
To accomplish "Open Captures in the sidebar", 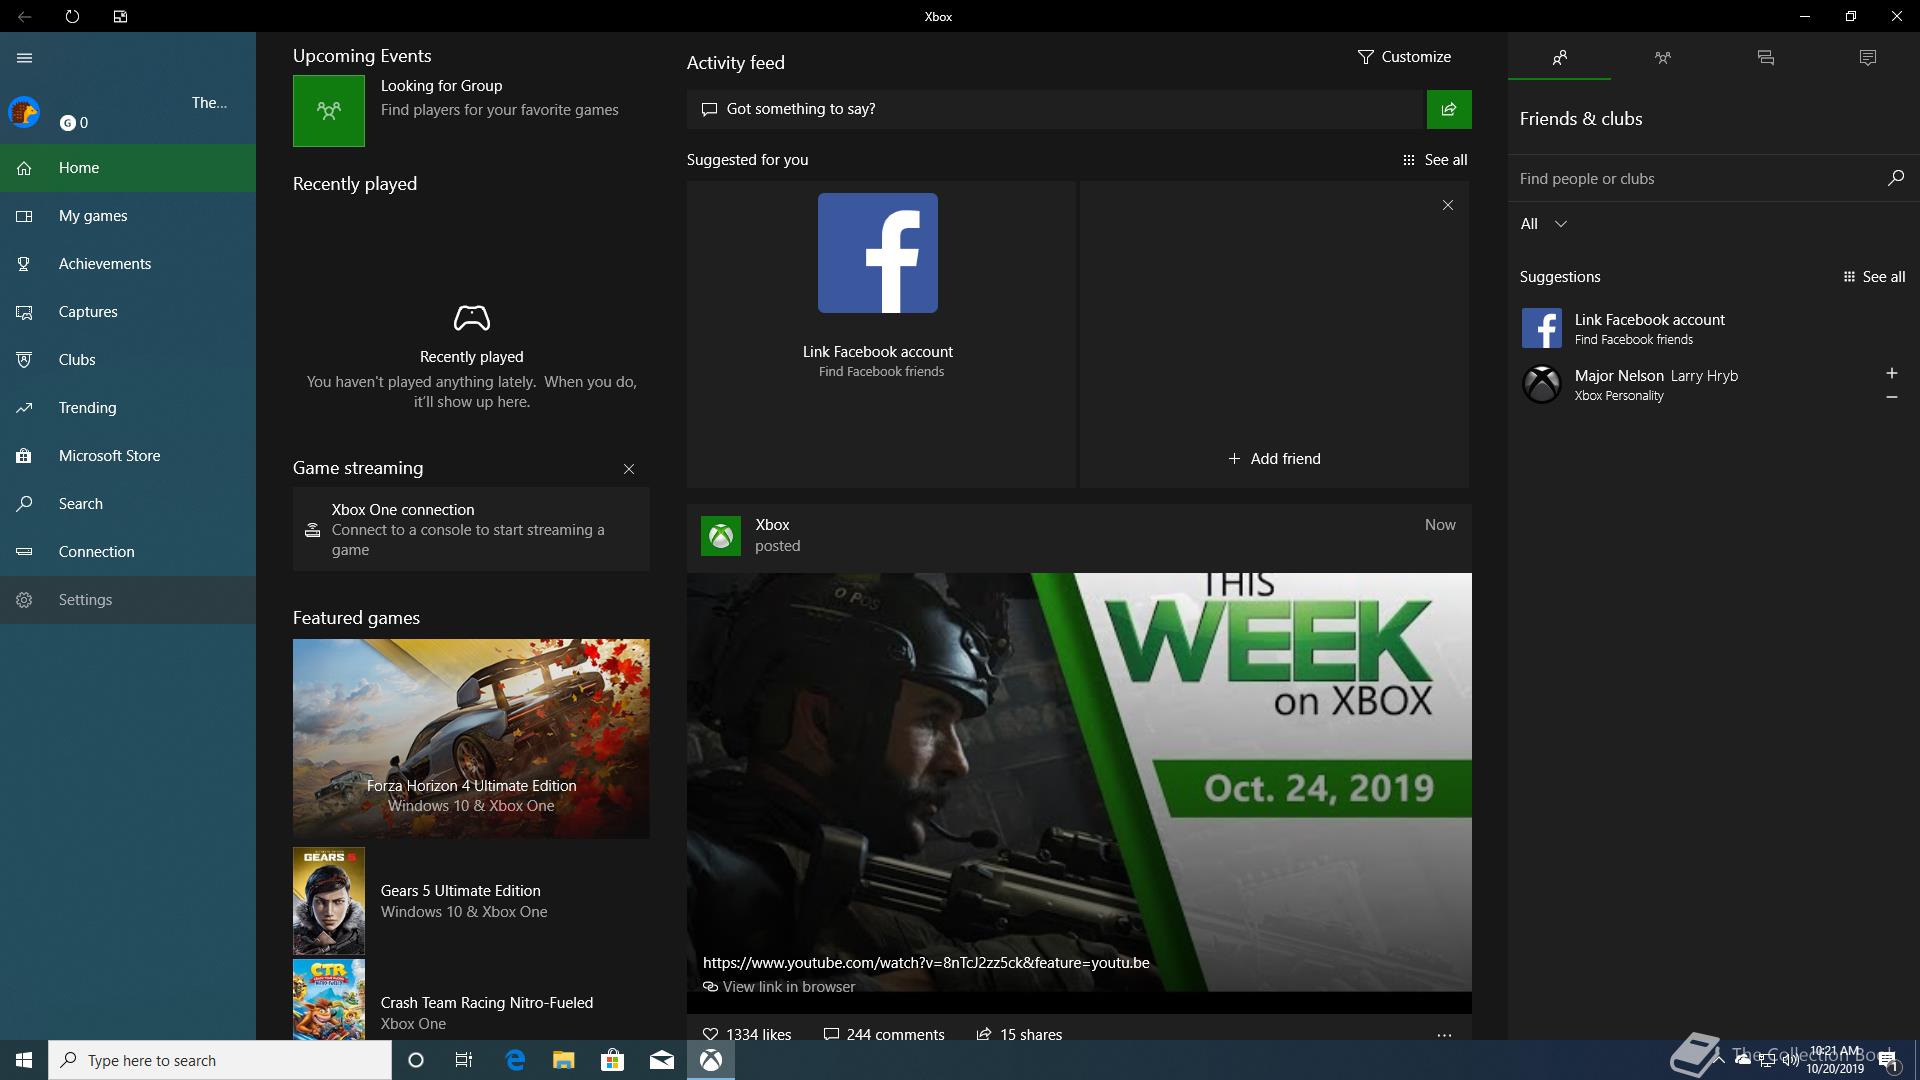I will (128, 312).
